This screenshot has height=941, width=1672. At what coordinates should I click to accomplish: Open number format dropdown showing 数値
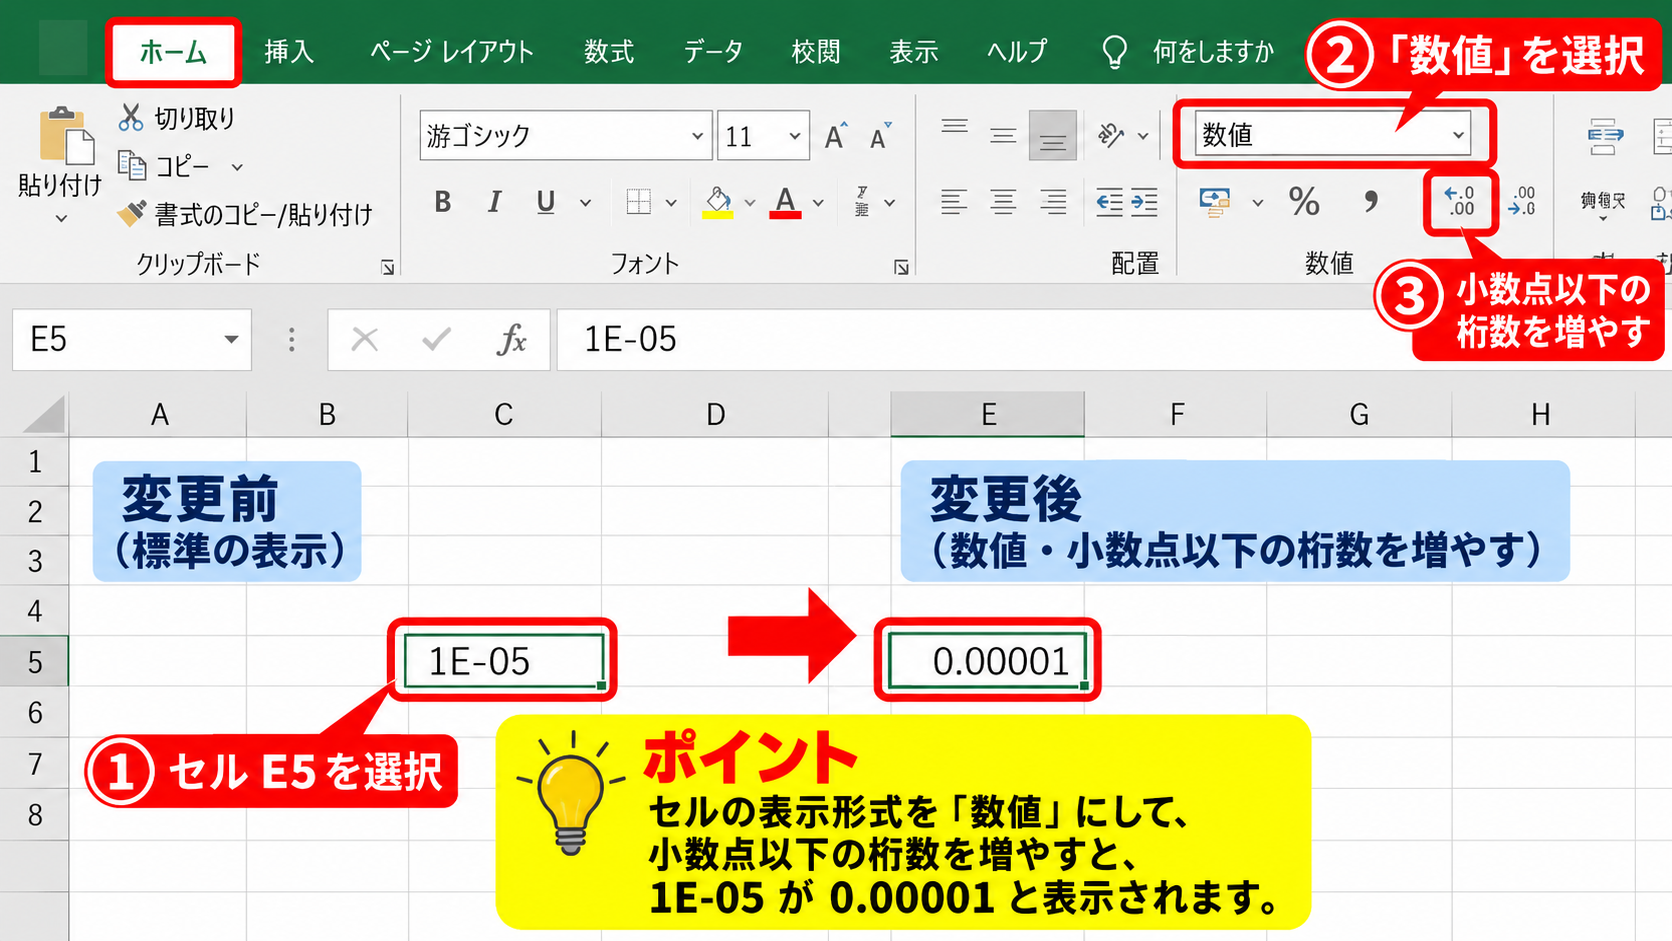pyautogui.click(x=1459, y=134)
